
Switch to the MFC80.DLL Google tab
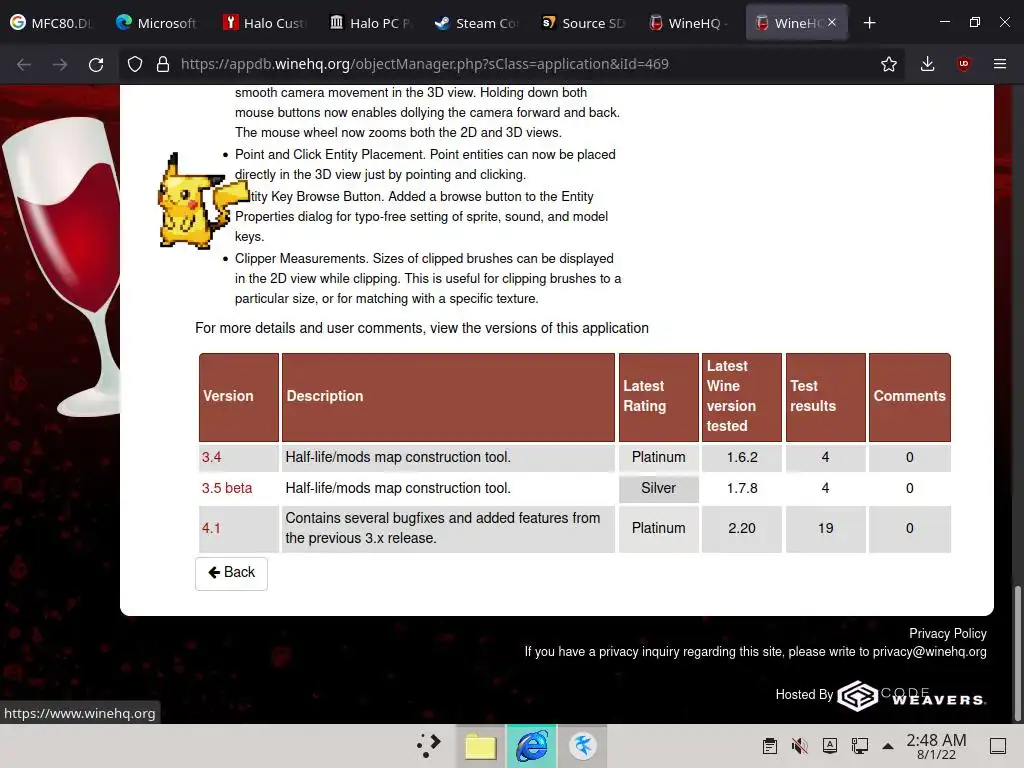52,23
